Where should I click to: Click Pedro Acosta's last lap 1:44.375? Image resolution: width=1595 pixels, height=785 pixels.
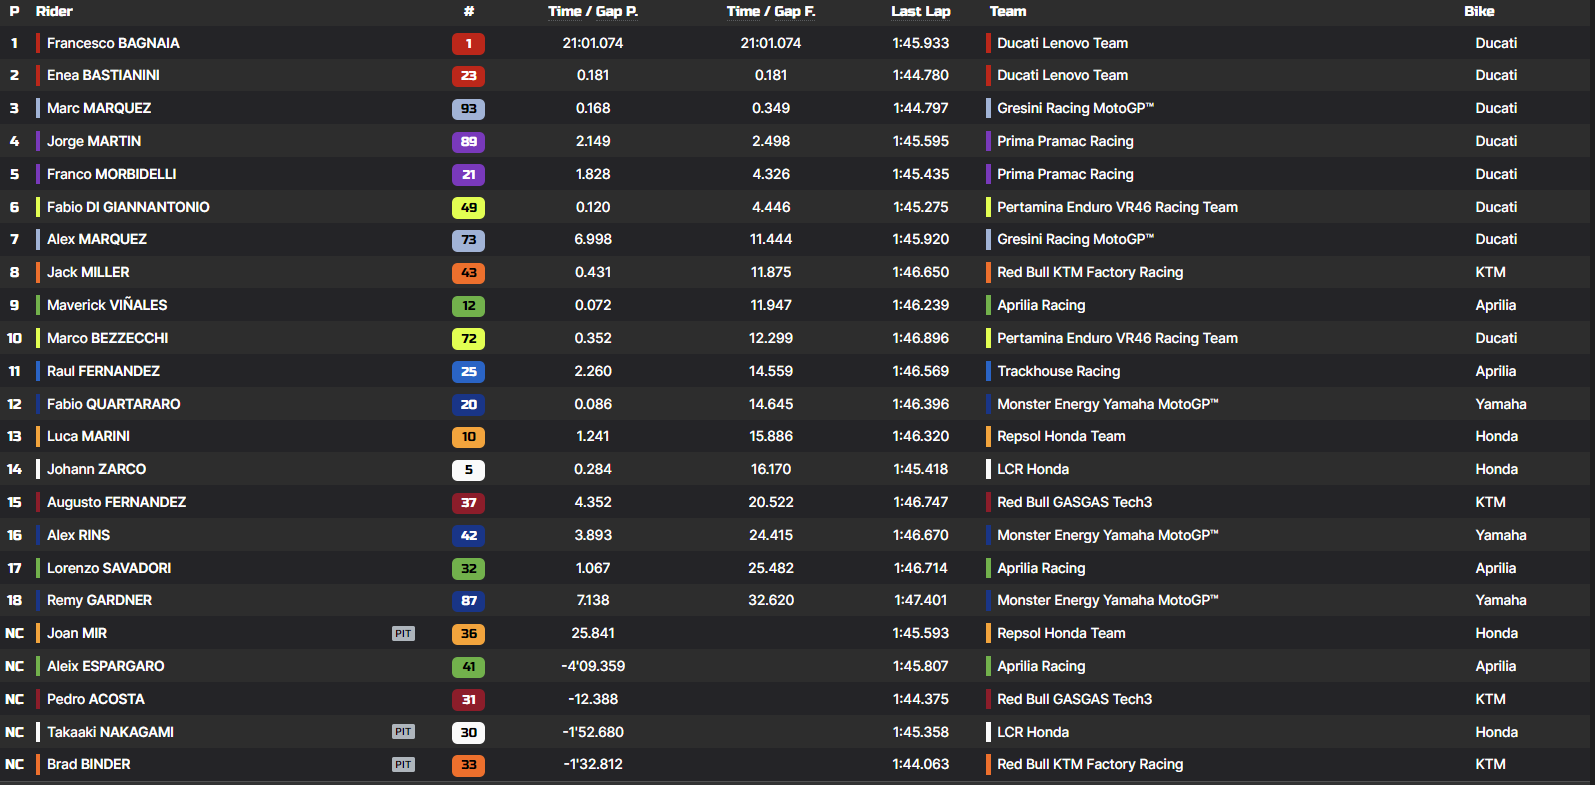[921, 699]
